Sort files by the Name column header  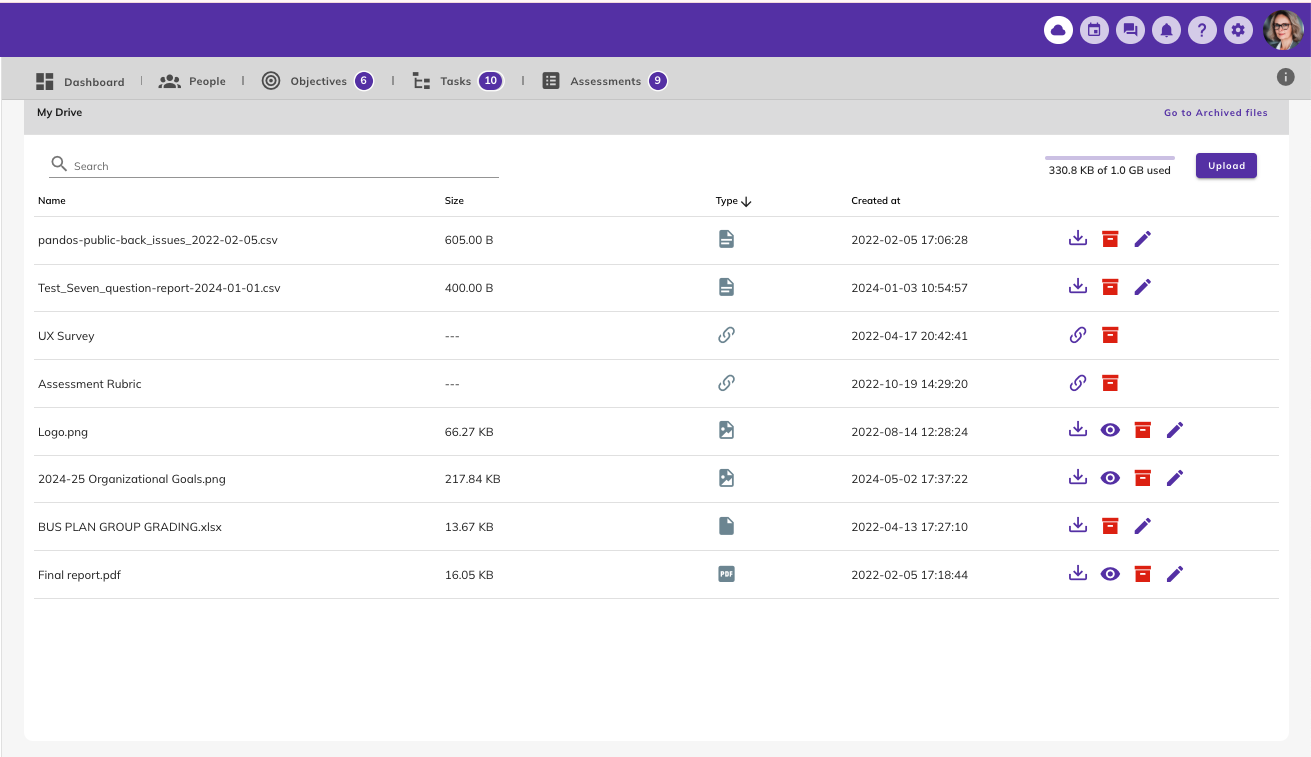52,201
